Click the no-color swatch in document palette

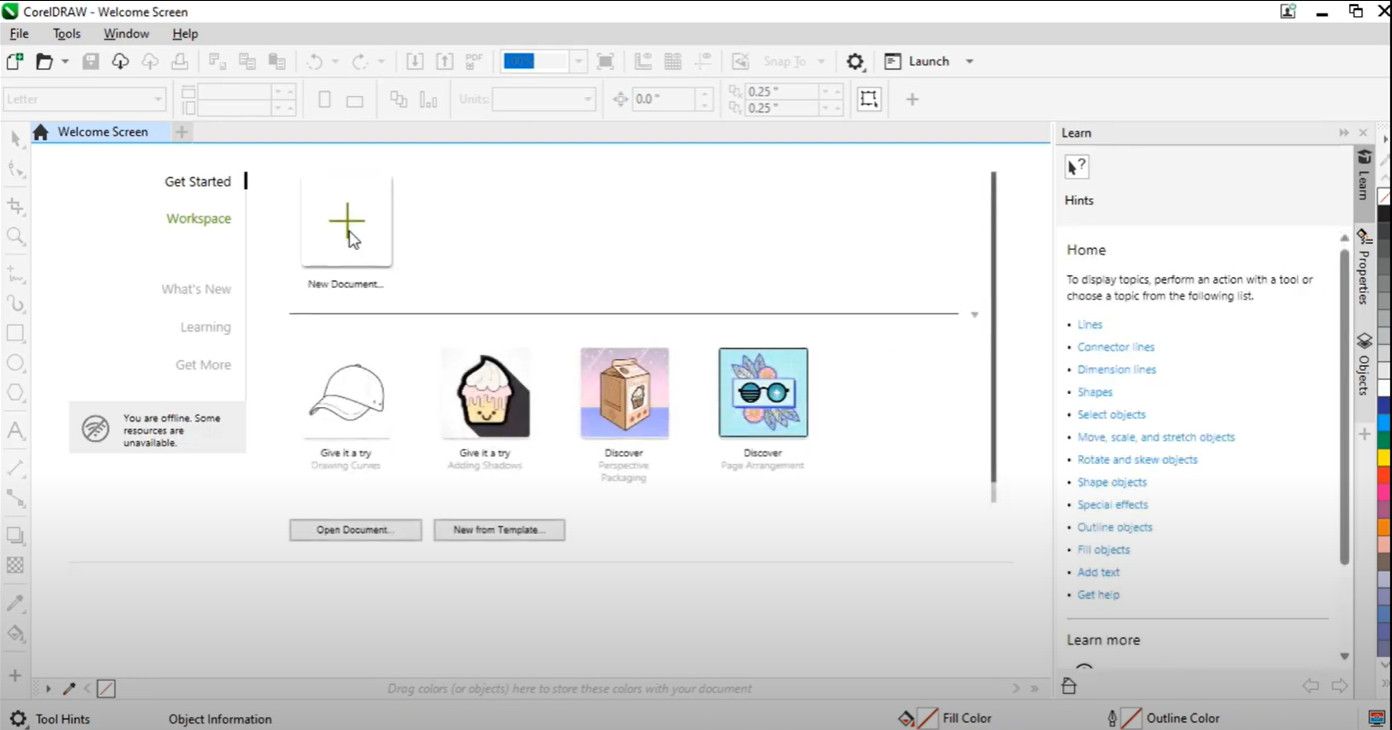point(106,688)
